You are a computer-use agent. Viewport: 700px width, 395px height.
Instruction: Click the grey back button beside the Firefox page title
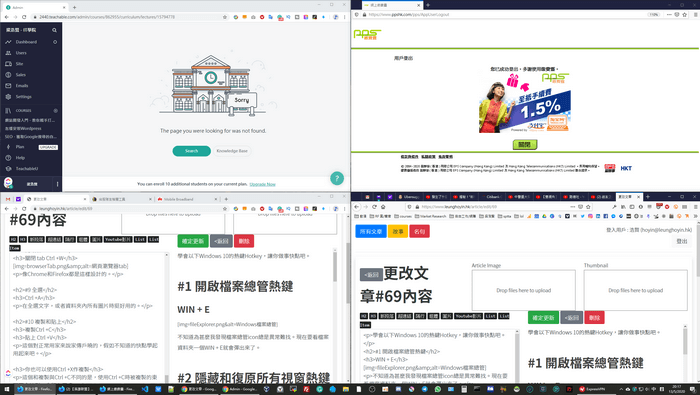coord(371,274)
